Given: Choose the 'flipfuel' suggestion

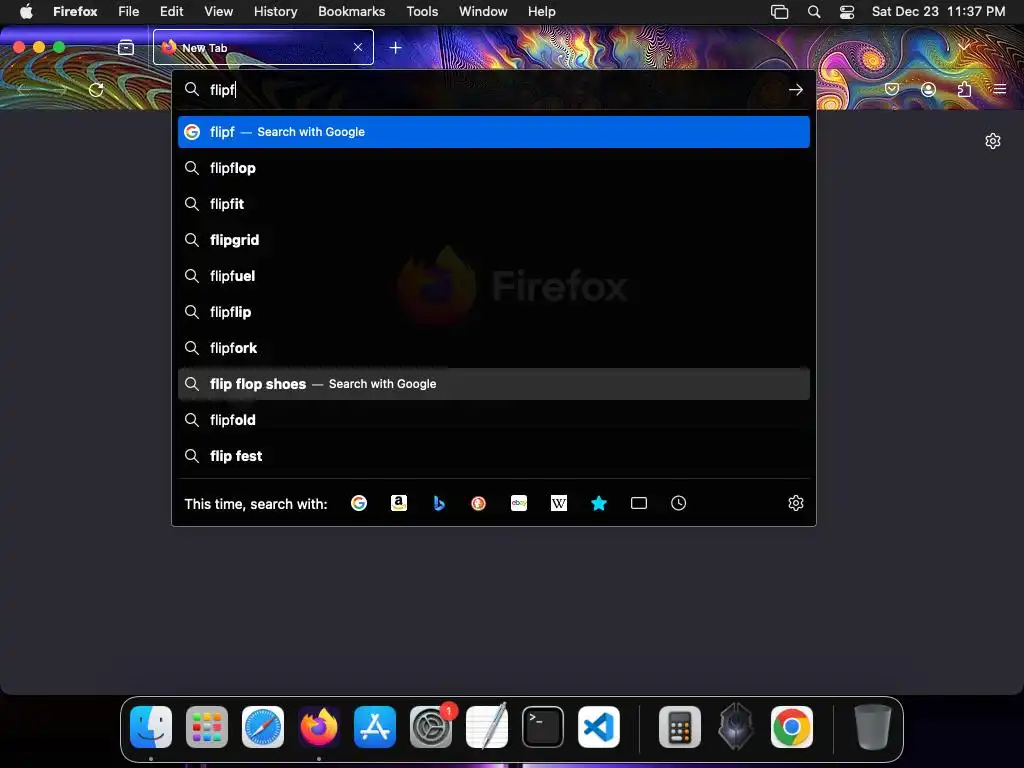Looking at the screenshot, I should (x=494, y=276).
